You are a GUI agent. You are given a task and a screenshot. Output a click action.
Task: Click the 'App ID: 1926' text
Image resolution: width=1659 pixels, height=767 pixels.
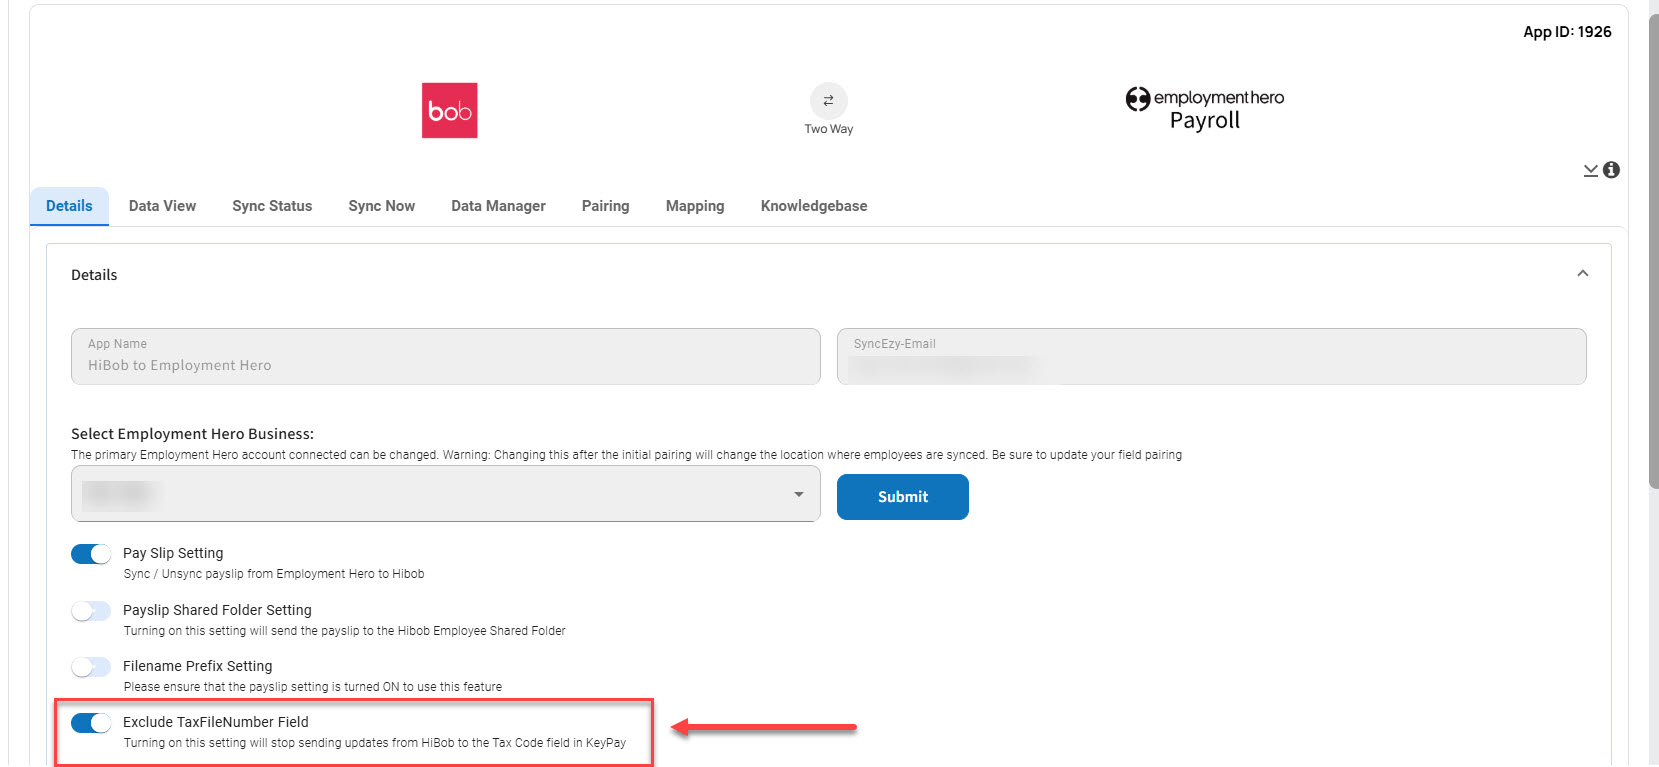point(1567,32)
